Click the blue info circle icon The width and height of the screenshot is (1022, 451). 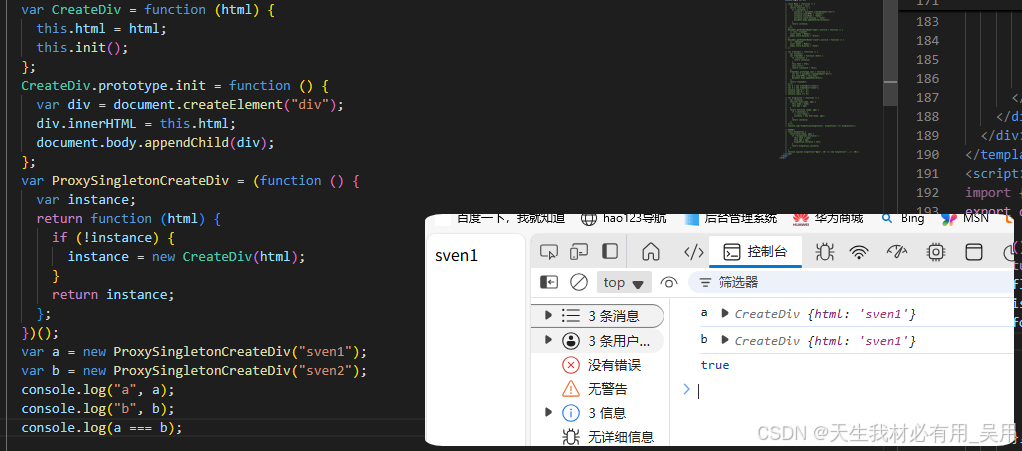pyautogui.click(x=571, y=413)
